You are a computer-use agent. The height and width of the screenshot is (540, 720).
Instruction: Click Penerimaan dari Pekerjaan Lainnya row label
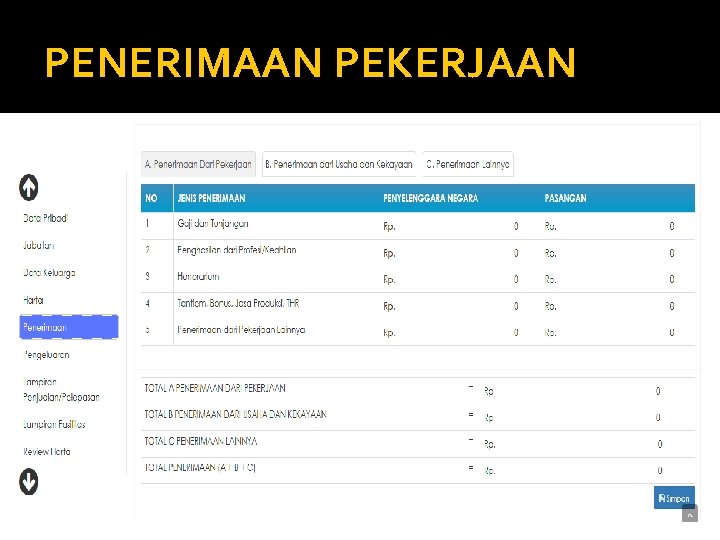[242, 330]
